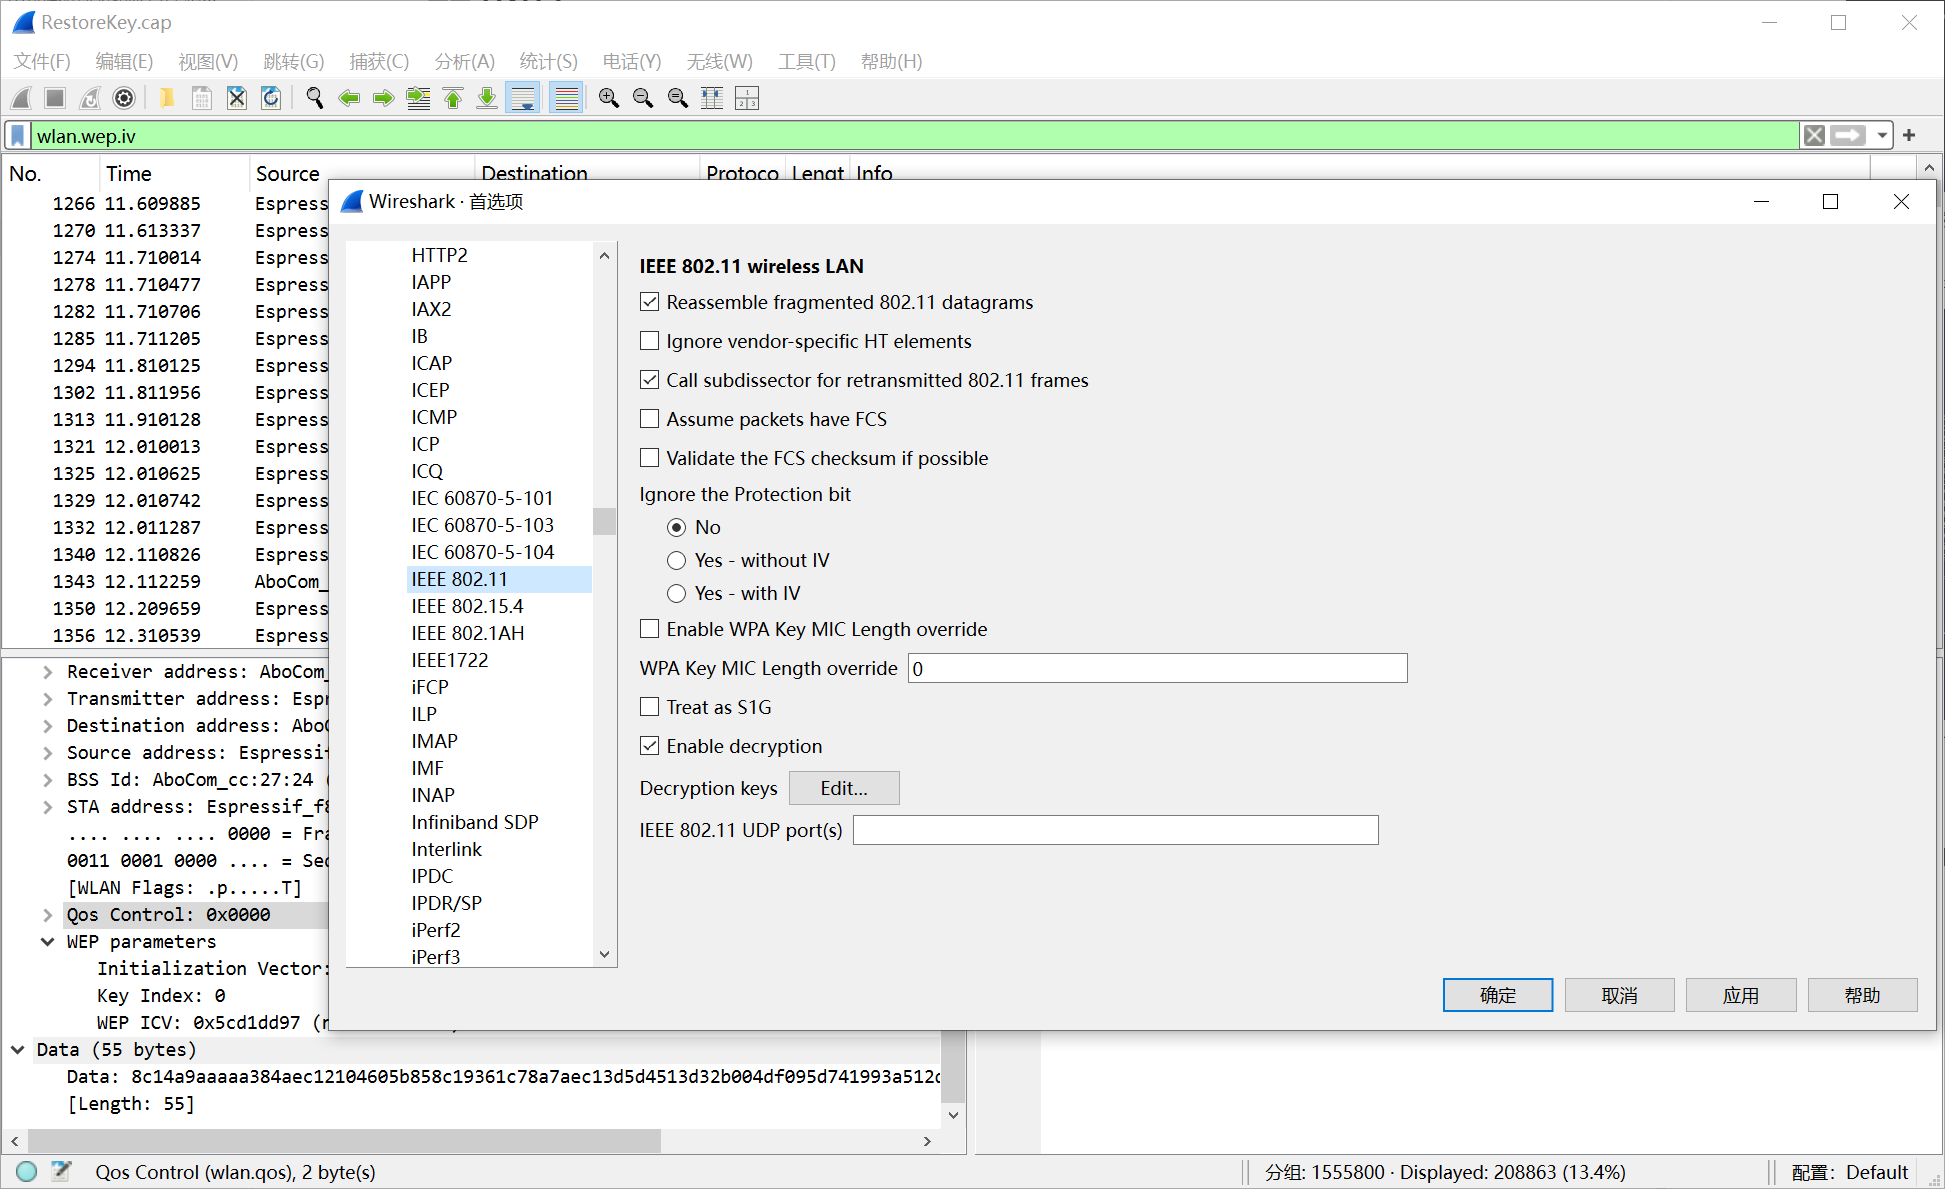The height and width of the screenshot is (1189, 1945).
Task: Clear the display filter with X icon
Action: click(1814, 135)
